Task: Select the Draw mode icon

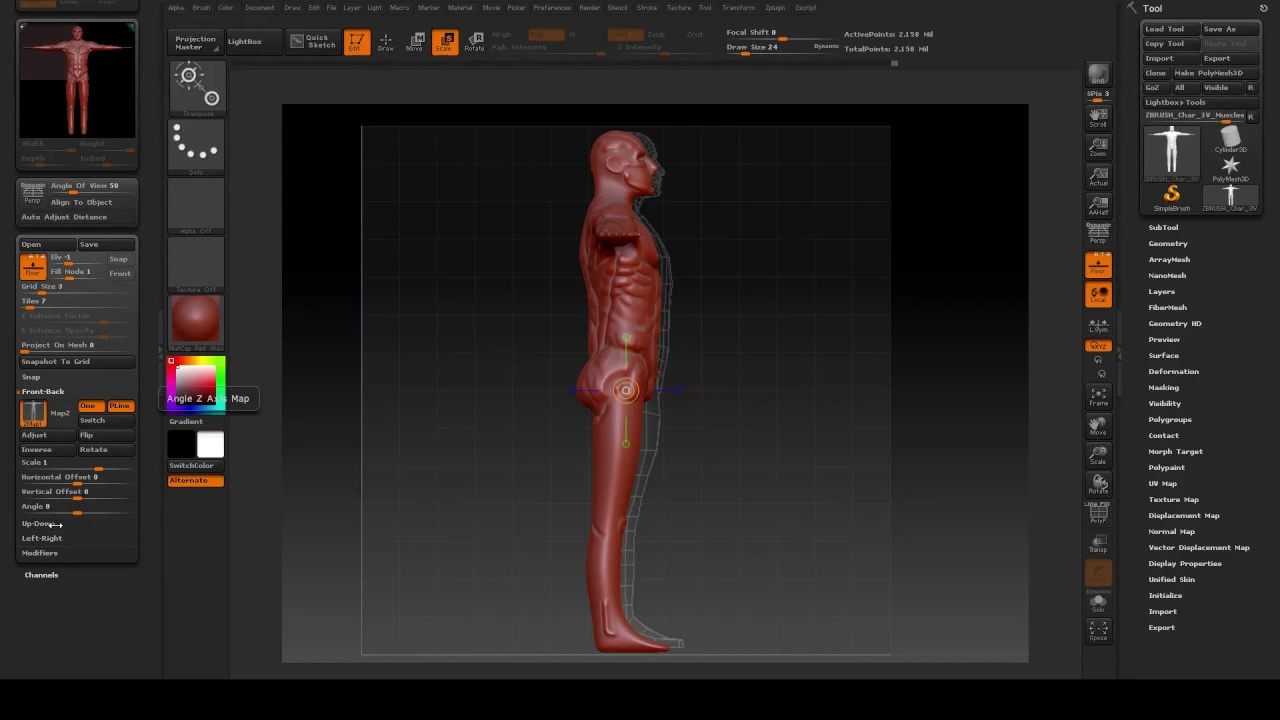Action: click(x=386, y=42)
